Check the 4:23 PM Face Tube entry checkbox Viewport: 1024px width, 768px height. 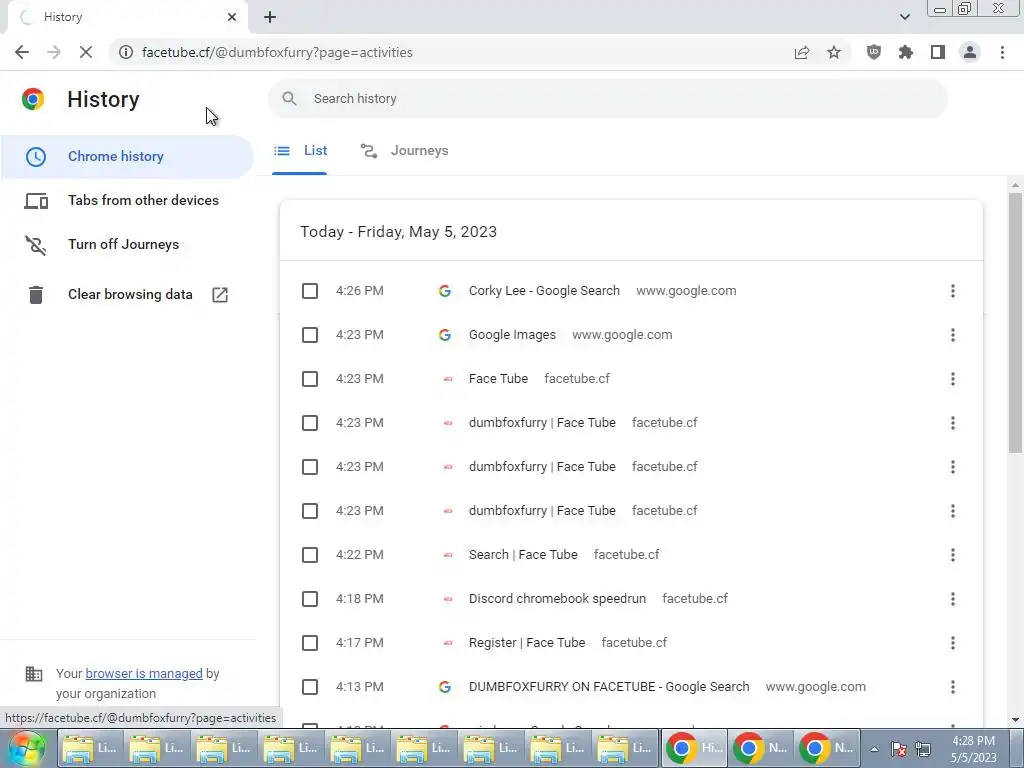[310, 379]
